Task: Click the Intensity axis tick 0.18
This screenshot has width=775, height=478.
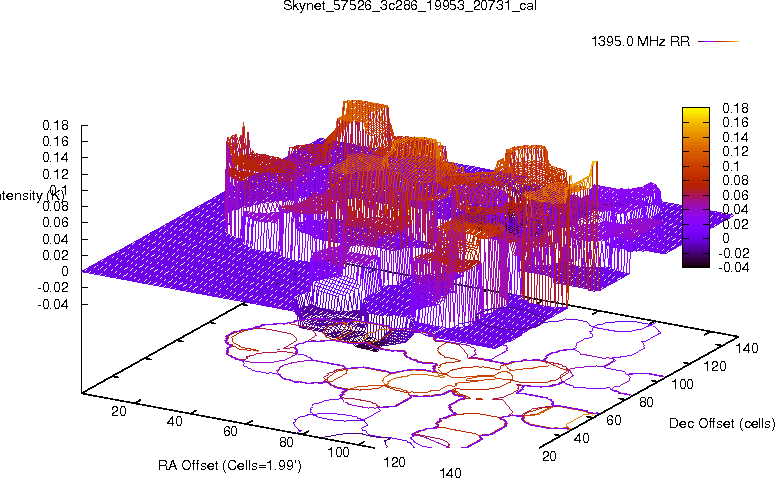Action: click(x=55, y=125)
